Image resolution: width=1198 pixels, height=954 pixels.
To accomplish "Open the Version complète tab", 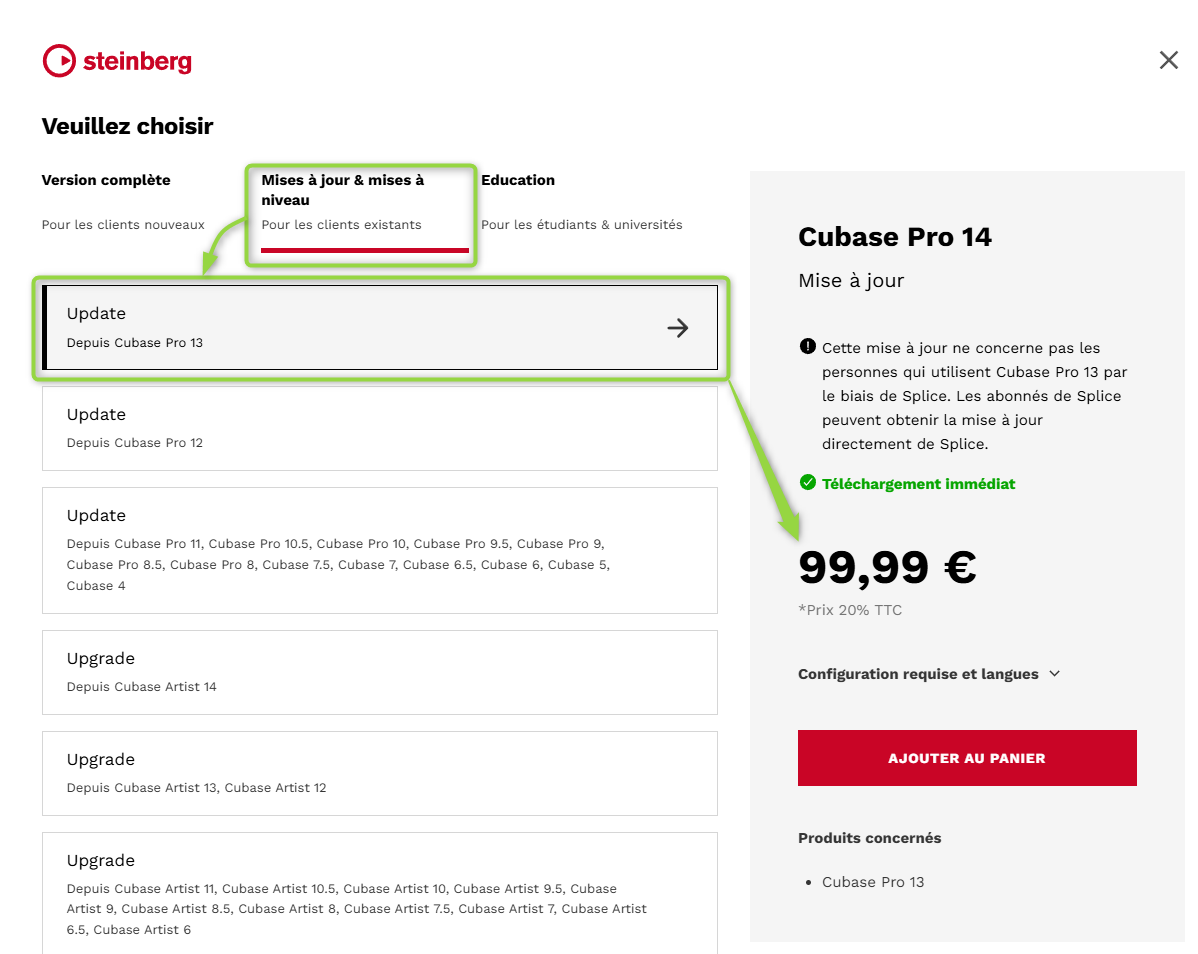I will (123, 202).
